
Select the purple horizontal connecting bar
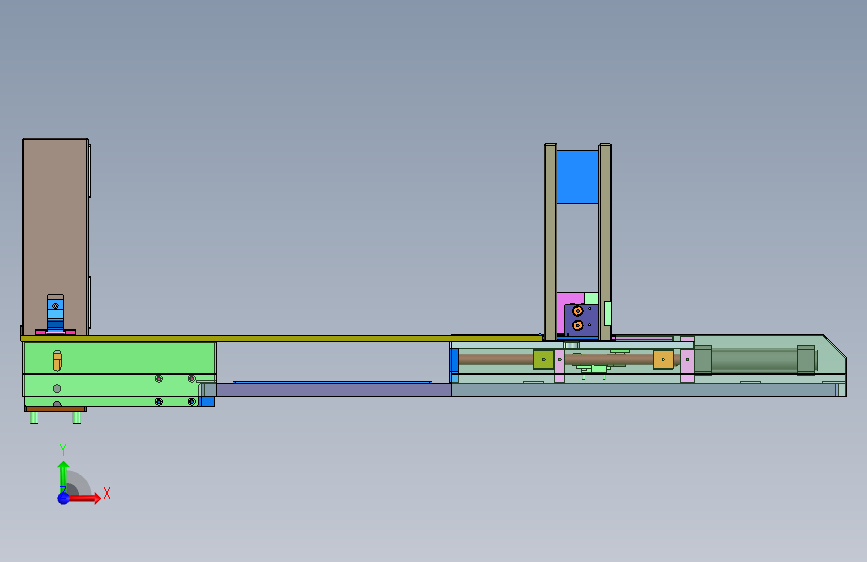[x=333, y=390]
